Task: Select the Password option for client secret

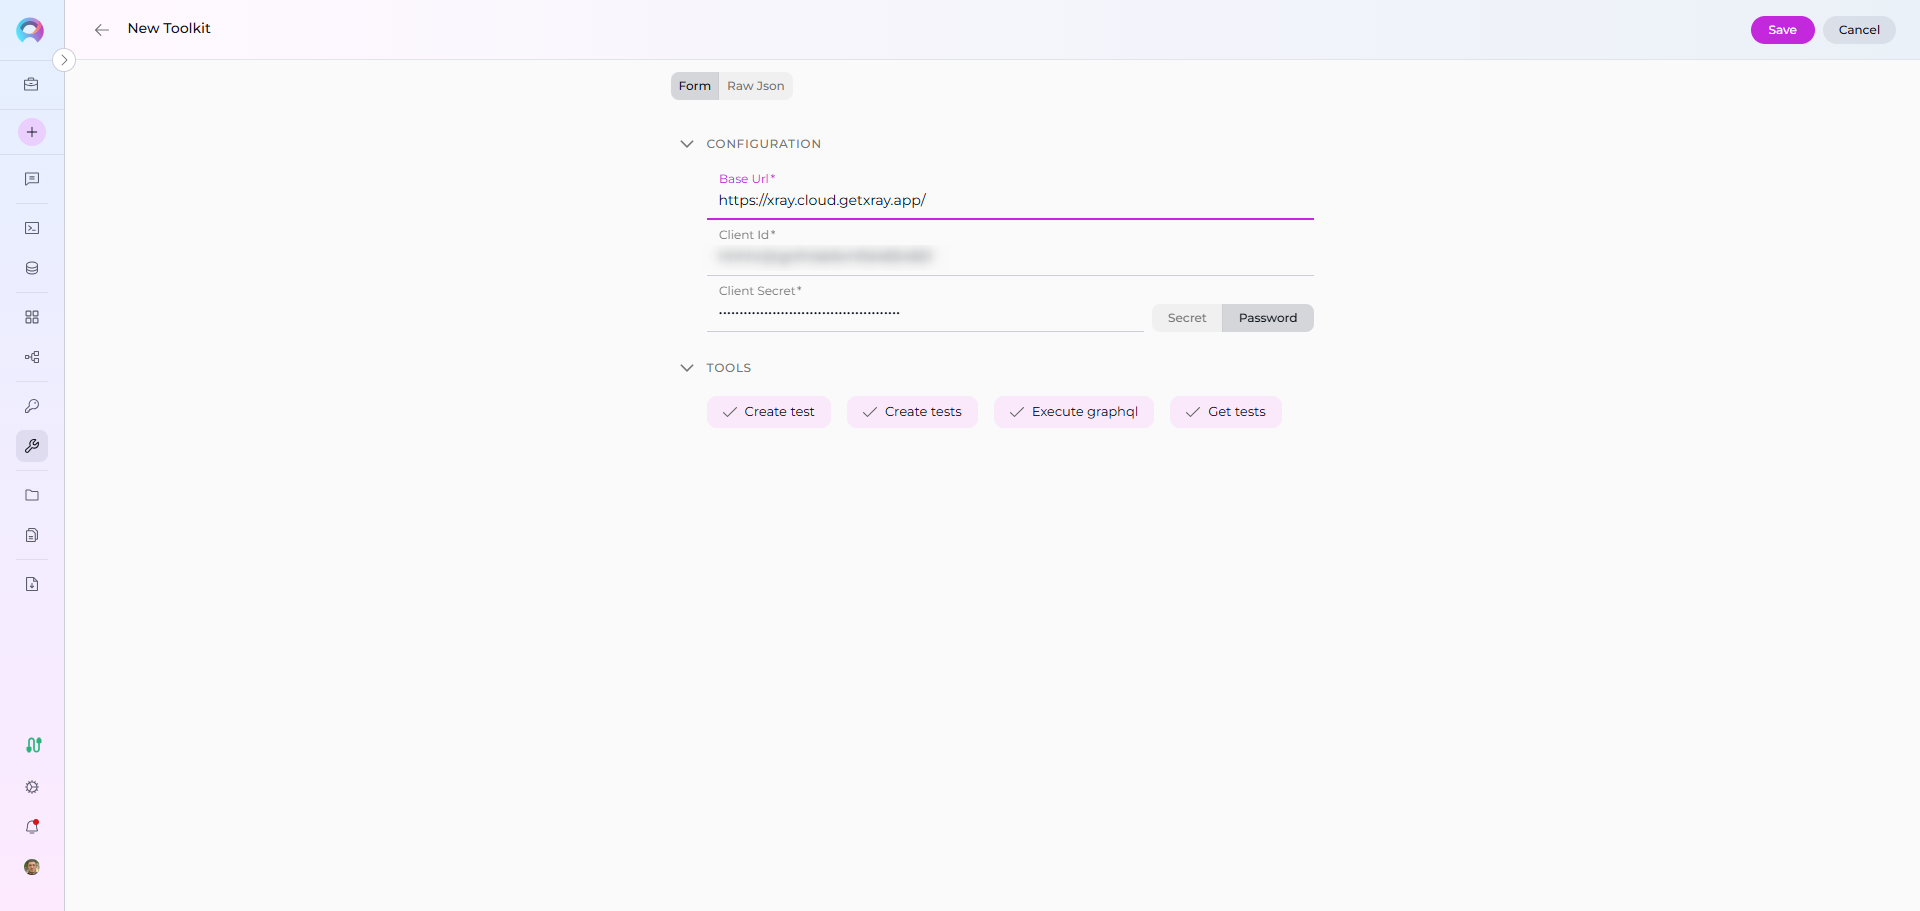Action: [1268, 318]
